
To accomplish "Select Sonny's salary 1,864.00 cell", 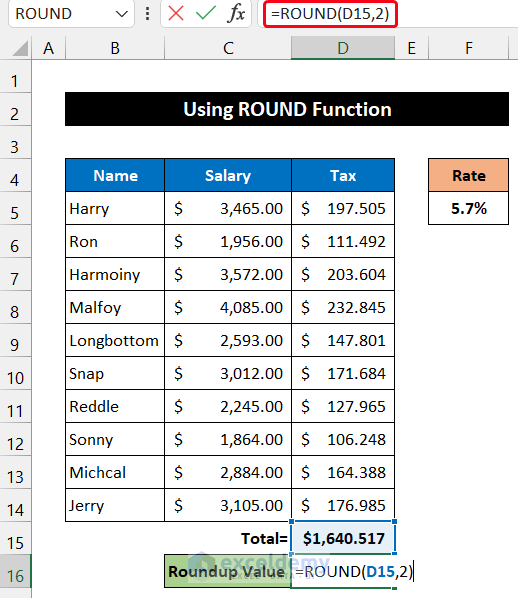I will point(228,439).
